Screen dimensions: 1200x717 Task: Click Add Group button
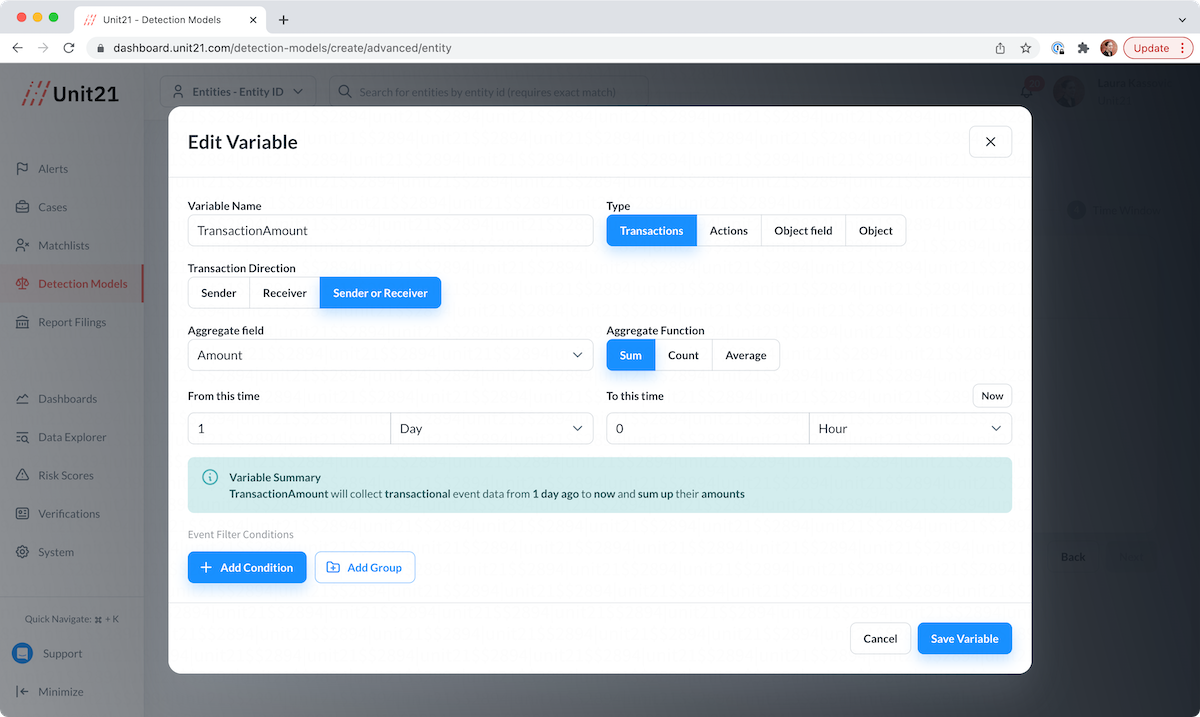click(365, 567)
